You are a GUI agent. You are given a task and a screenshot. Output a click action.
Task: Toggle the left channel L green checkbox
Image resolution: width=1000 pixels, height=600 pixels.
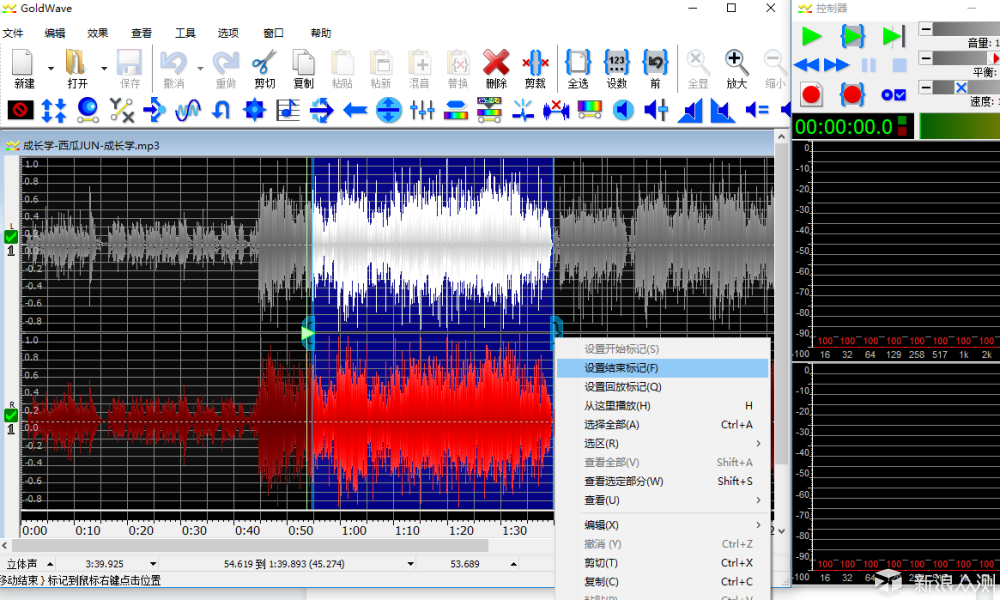11,237
